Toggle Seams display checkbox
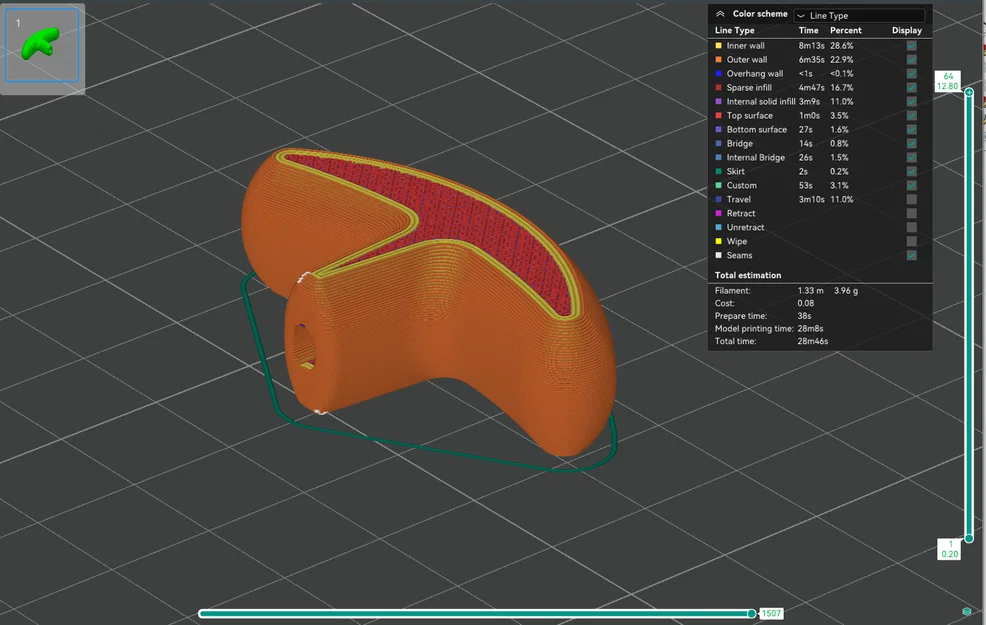Viewport: 986px width, 625px height. 911,255
